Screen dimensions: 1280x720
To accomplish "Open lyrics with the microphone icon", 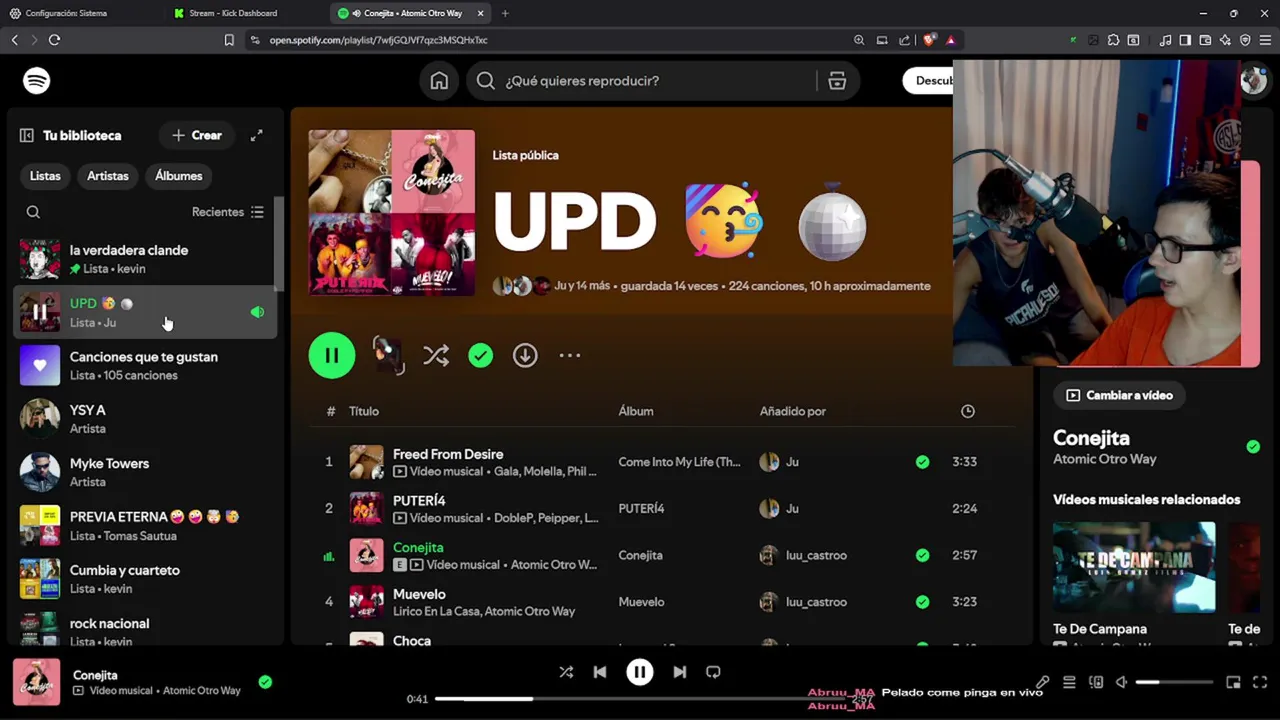I will pos(1042,682).
